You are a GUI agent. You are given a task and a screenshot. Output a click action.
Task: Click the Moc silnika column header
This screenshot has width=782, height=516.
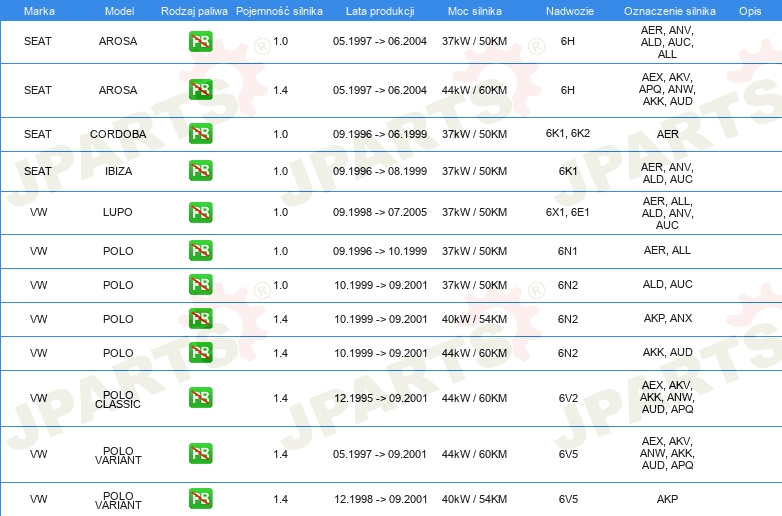[x=475, y=10]
